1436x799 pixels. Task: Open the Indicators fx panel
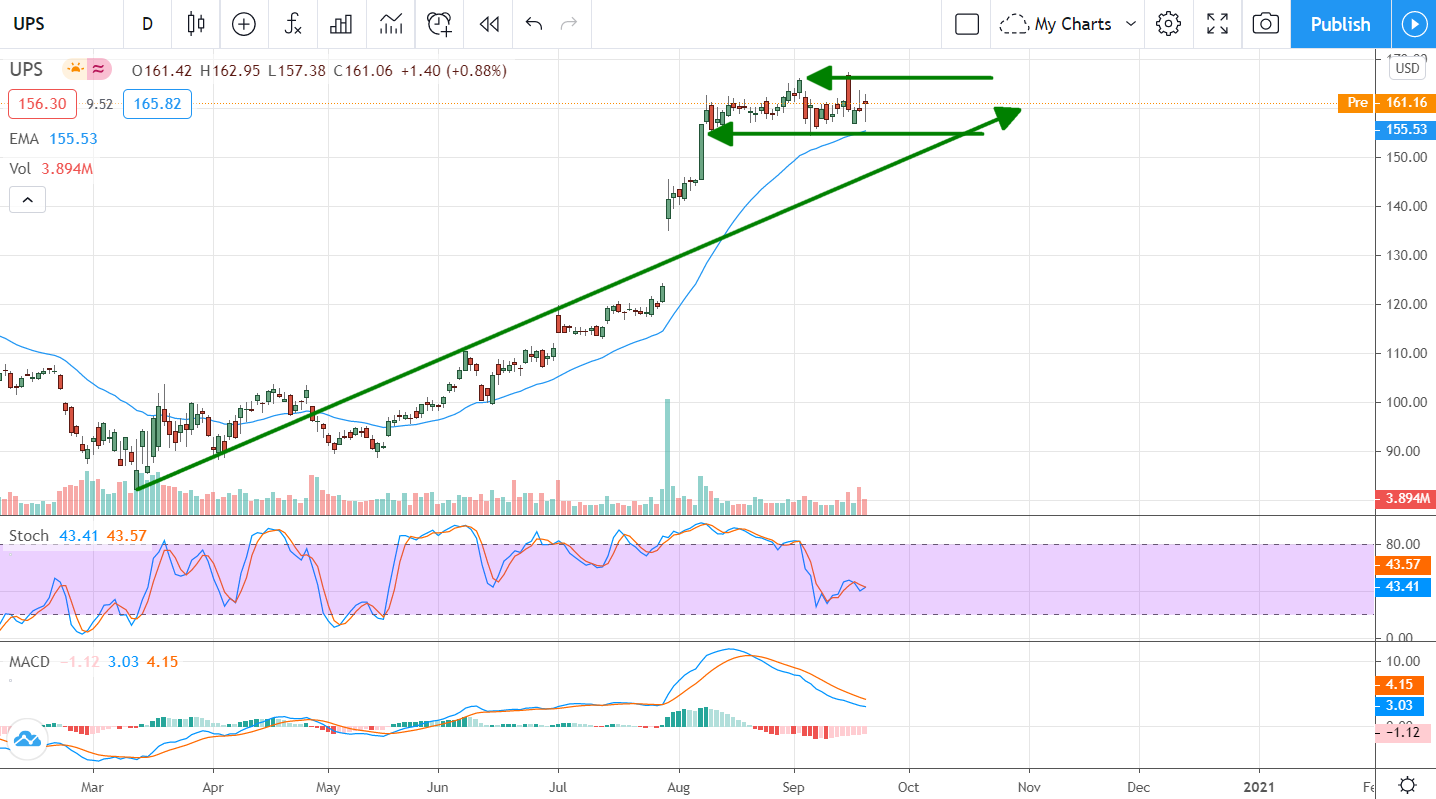pyautogui.click(x=292, y=23)
